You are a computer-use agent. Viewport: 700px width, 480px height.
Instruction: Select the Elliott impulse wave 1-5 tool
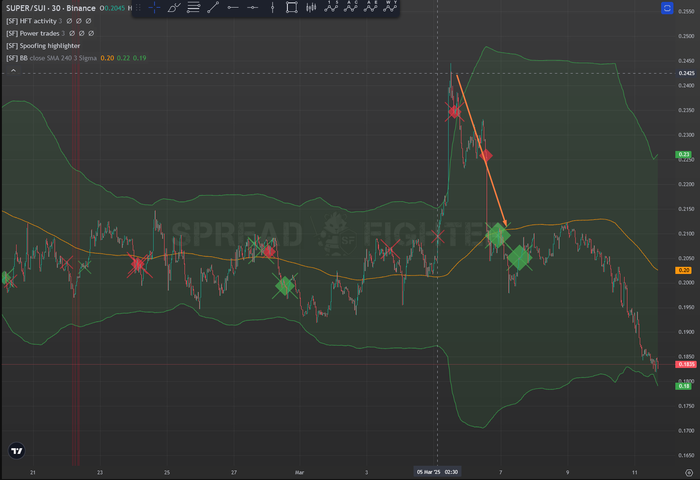(331, 7)
